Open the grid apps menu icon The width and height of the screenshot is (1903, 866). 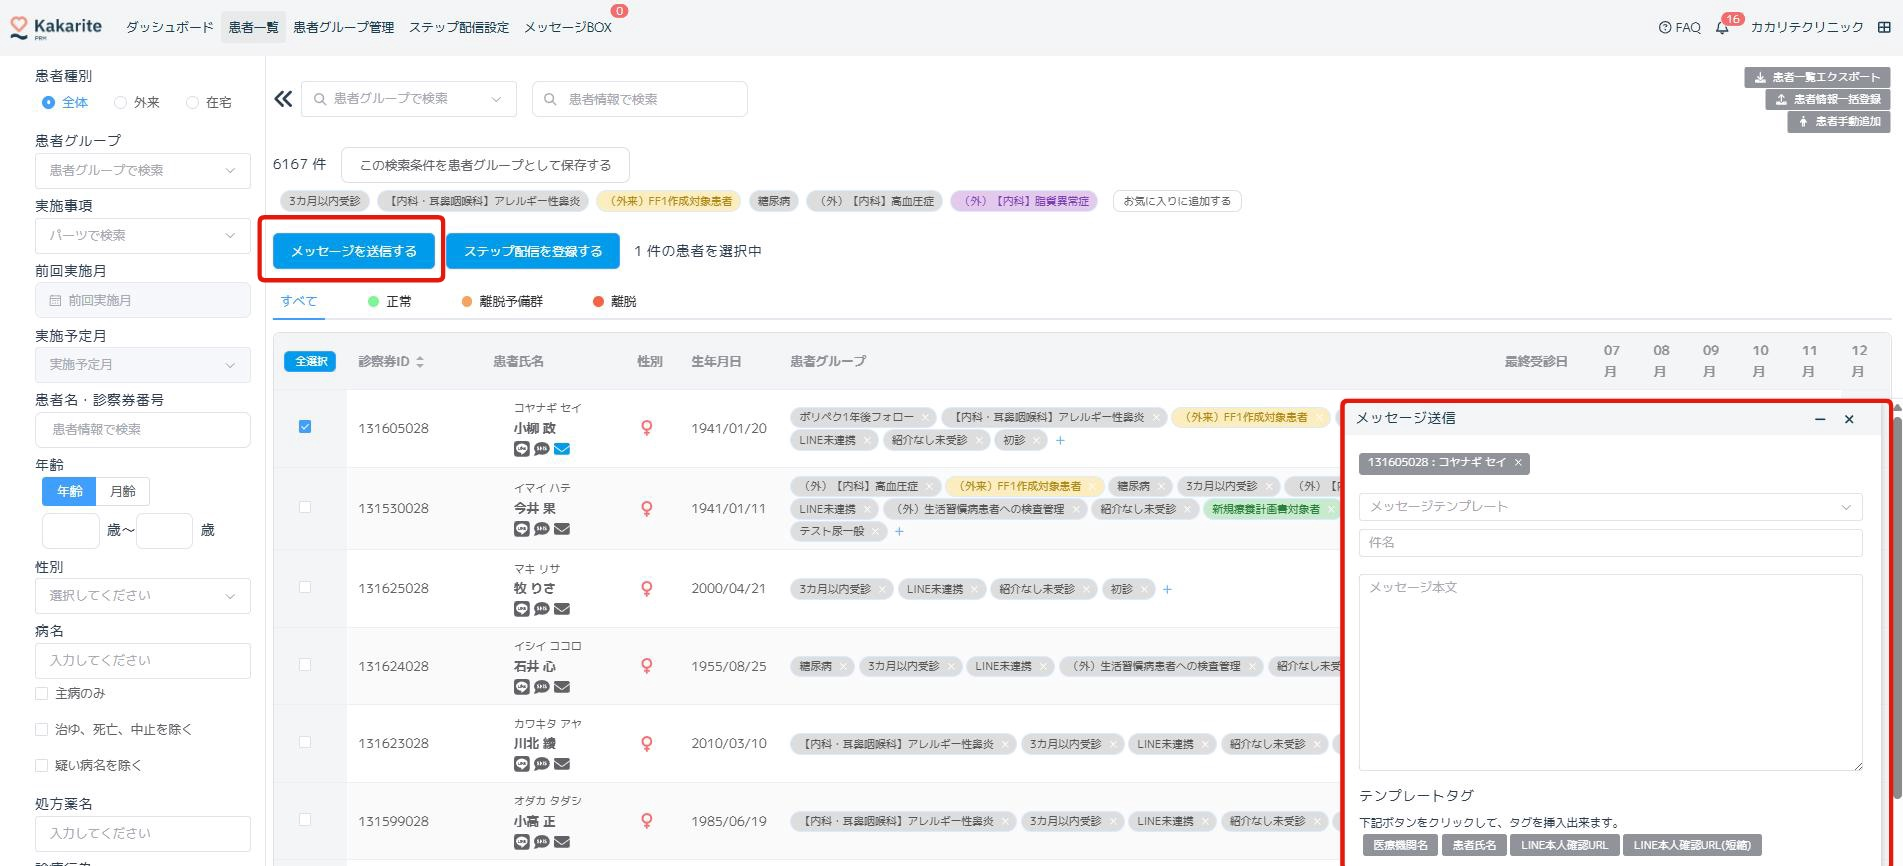pyautogui.click(x=1884, y=28)
